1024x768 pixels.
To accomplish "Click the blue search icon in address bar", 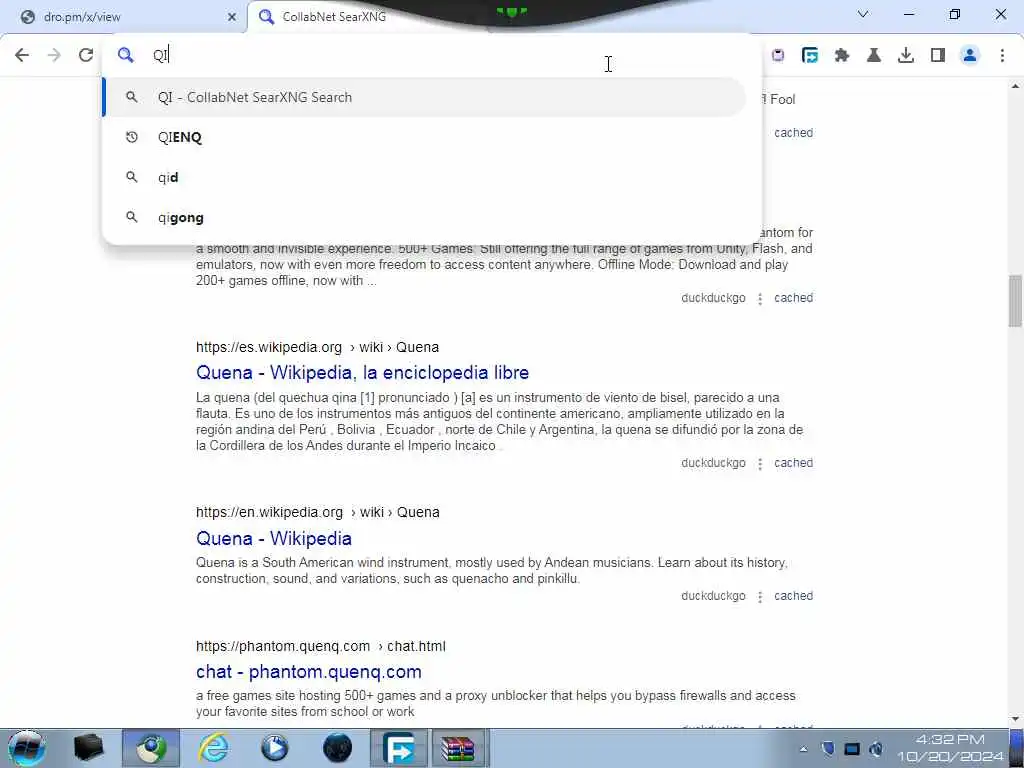I will click(125, 56).
